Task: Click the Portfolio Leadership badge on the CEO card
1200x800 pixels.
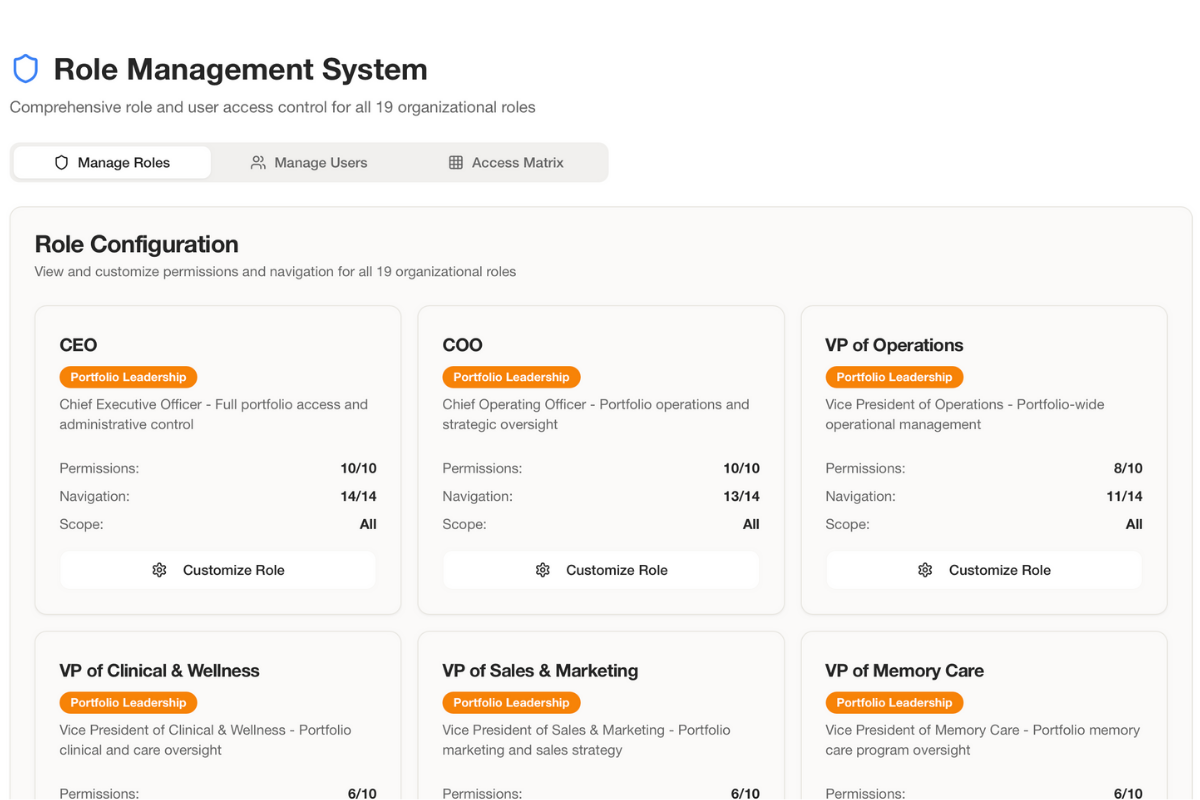Action: click(x=128, y=377)
